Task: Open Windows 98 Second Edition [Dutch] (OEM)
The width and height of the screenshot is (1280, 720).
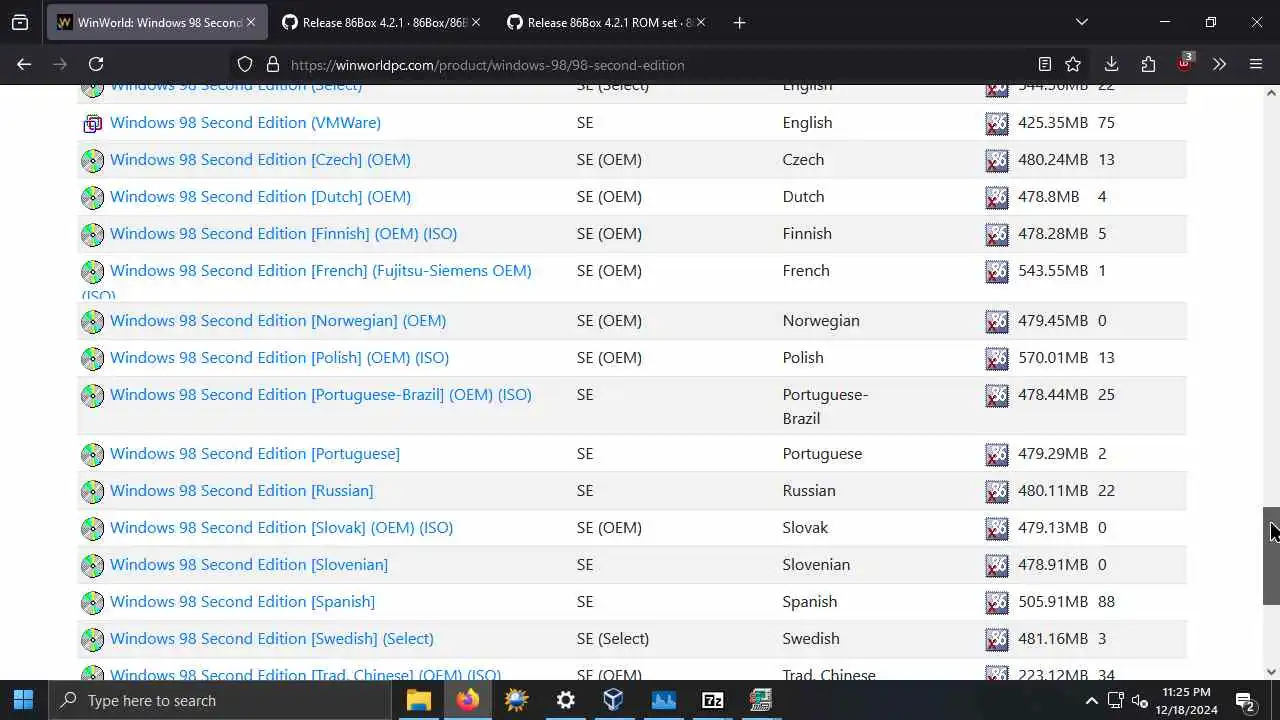Action: point(260,196)
